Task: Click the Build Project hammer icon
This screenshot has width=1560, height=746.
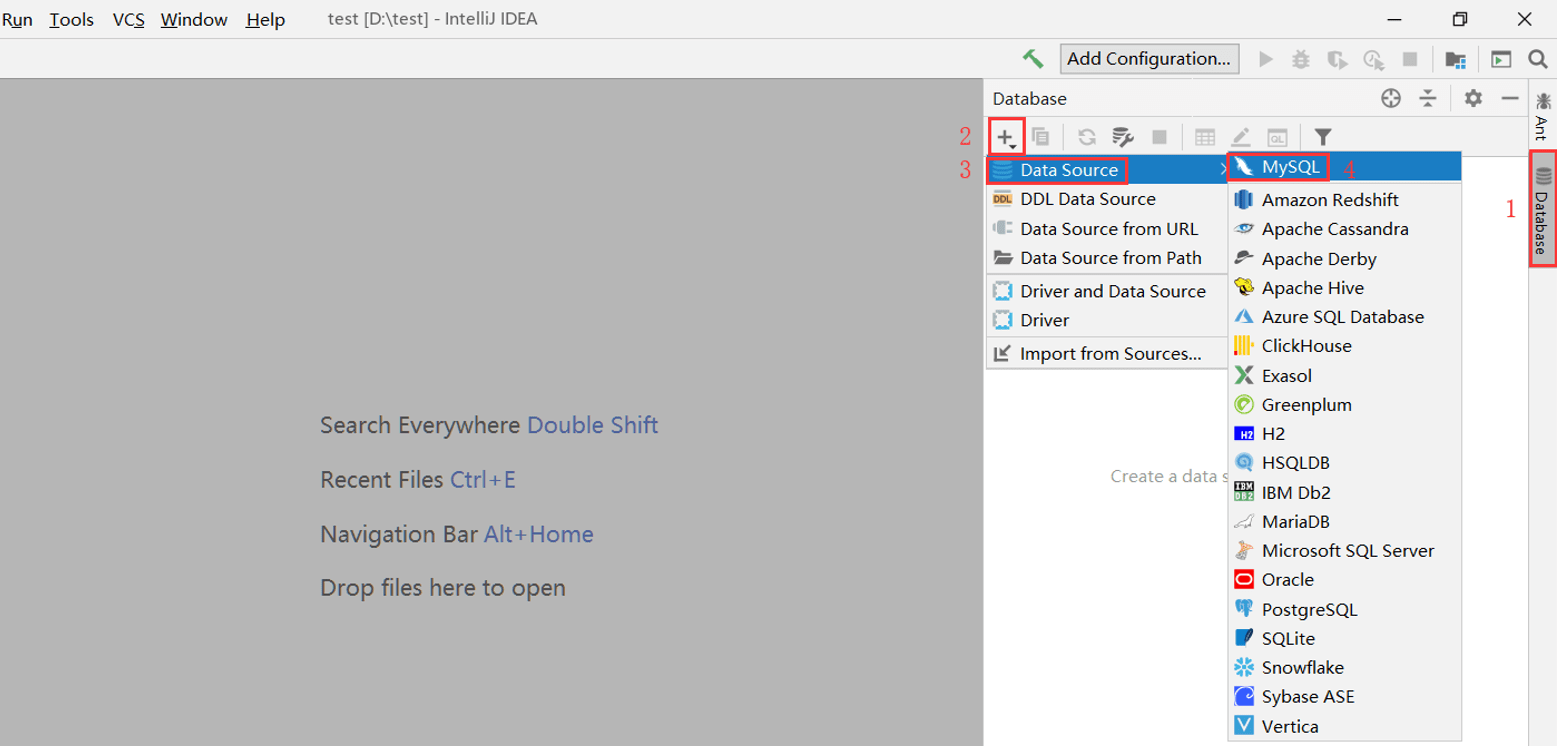Action: click(x=1033, y=59)
